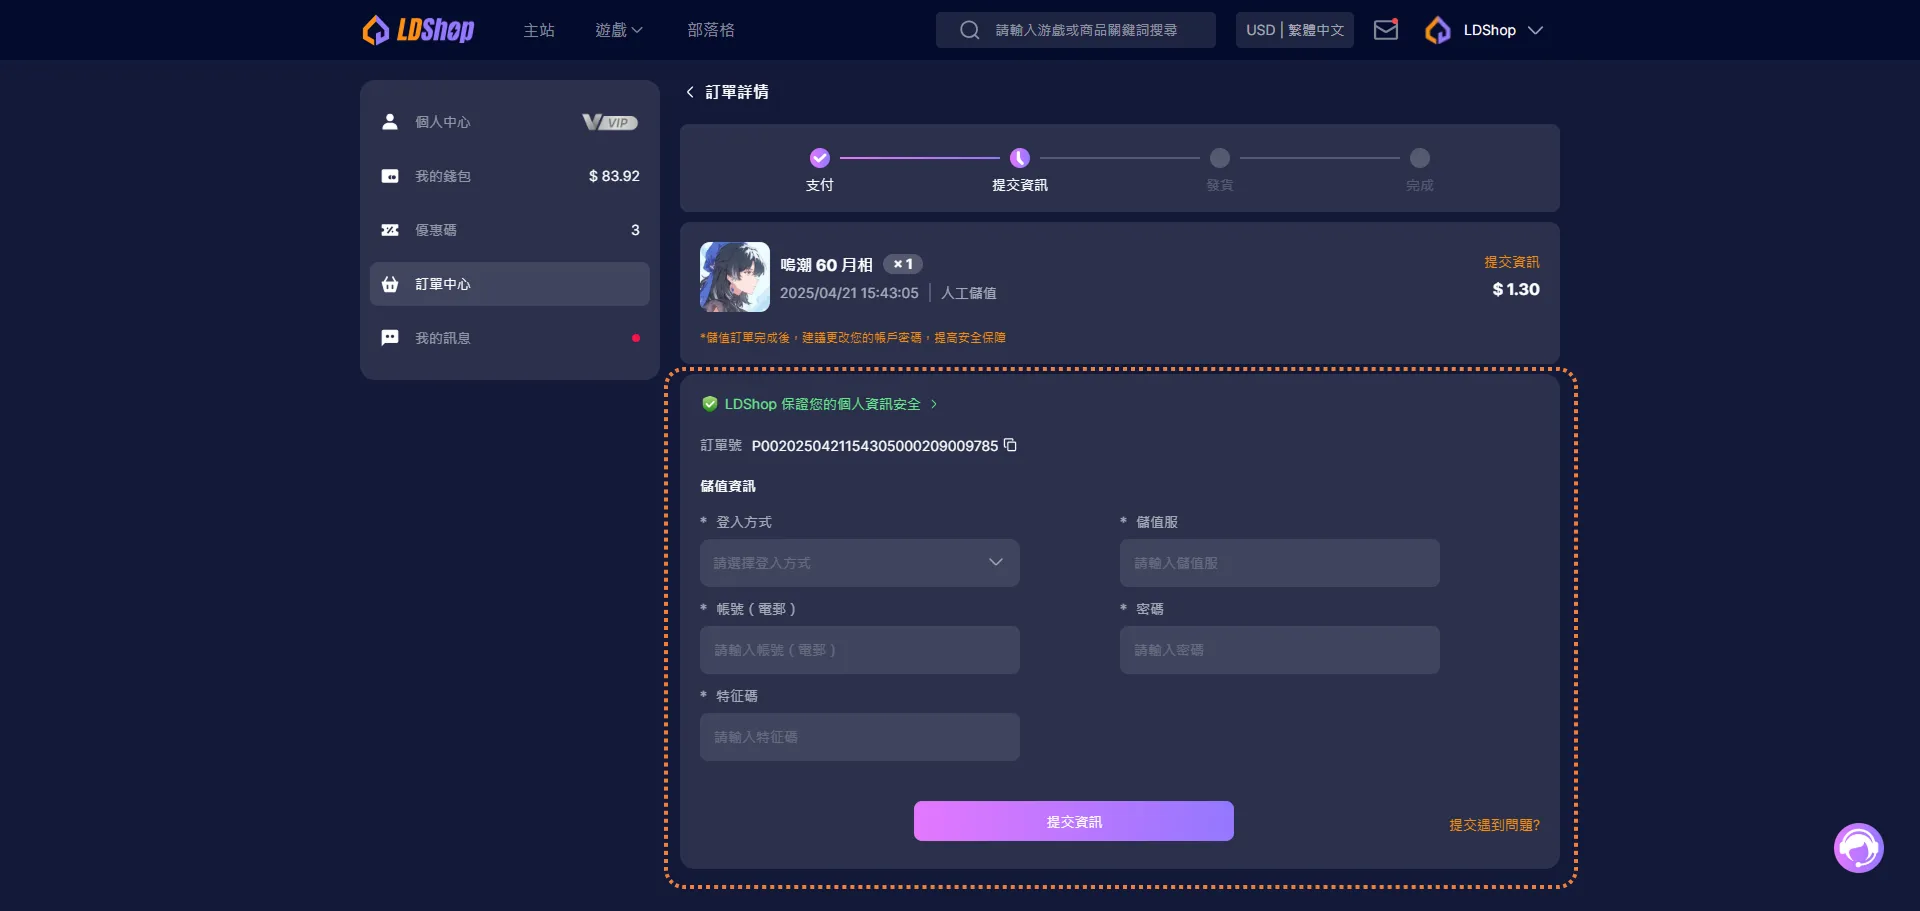Screen dimensions: 1920x911
Task: Open LDShop 保證您的個人資訊安全 link
Action: 822,404
